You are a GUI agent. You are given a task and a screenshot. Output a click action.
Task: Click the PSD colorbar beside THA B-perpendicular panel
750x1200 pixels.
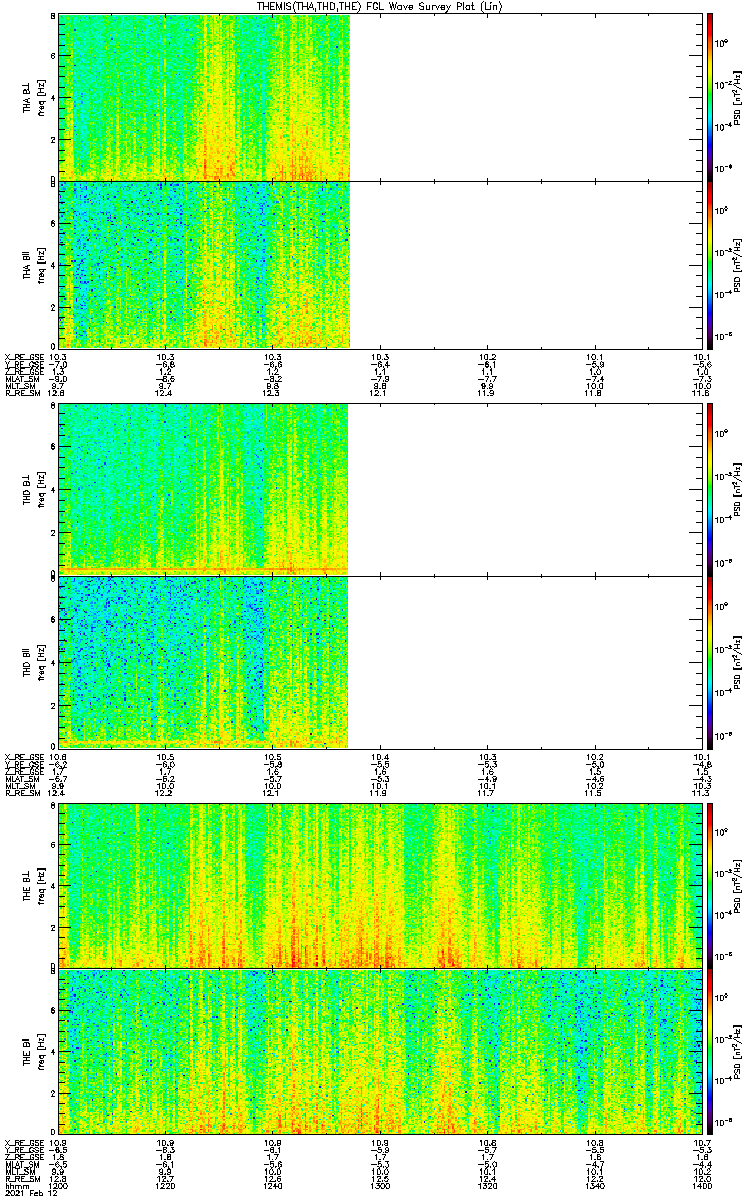pyautogui.click(x=709, y=97)
